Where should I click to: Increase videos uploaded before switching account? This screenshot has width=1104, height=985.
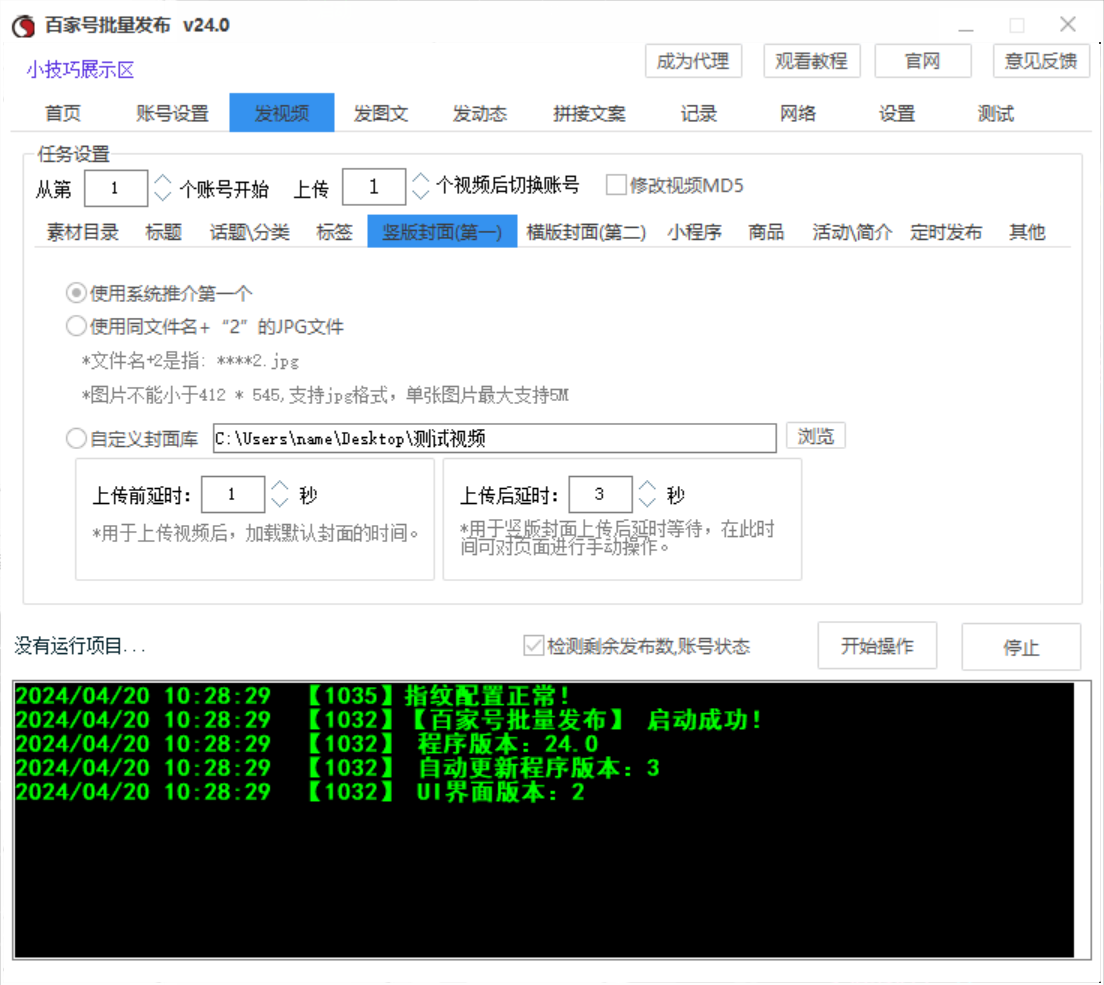[x=420, y=178]
